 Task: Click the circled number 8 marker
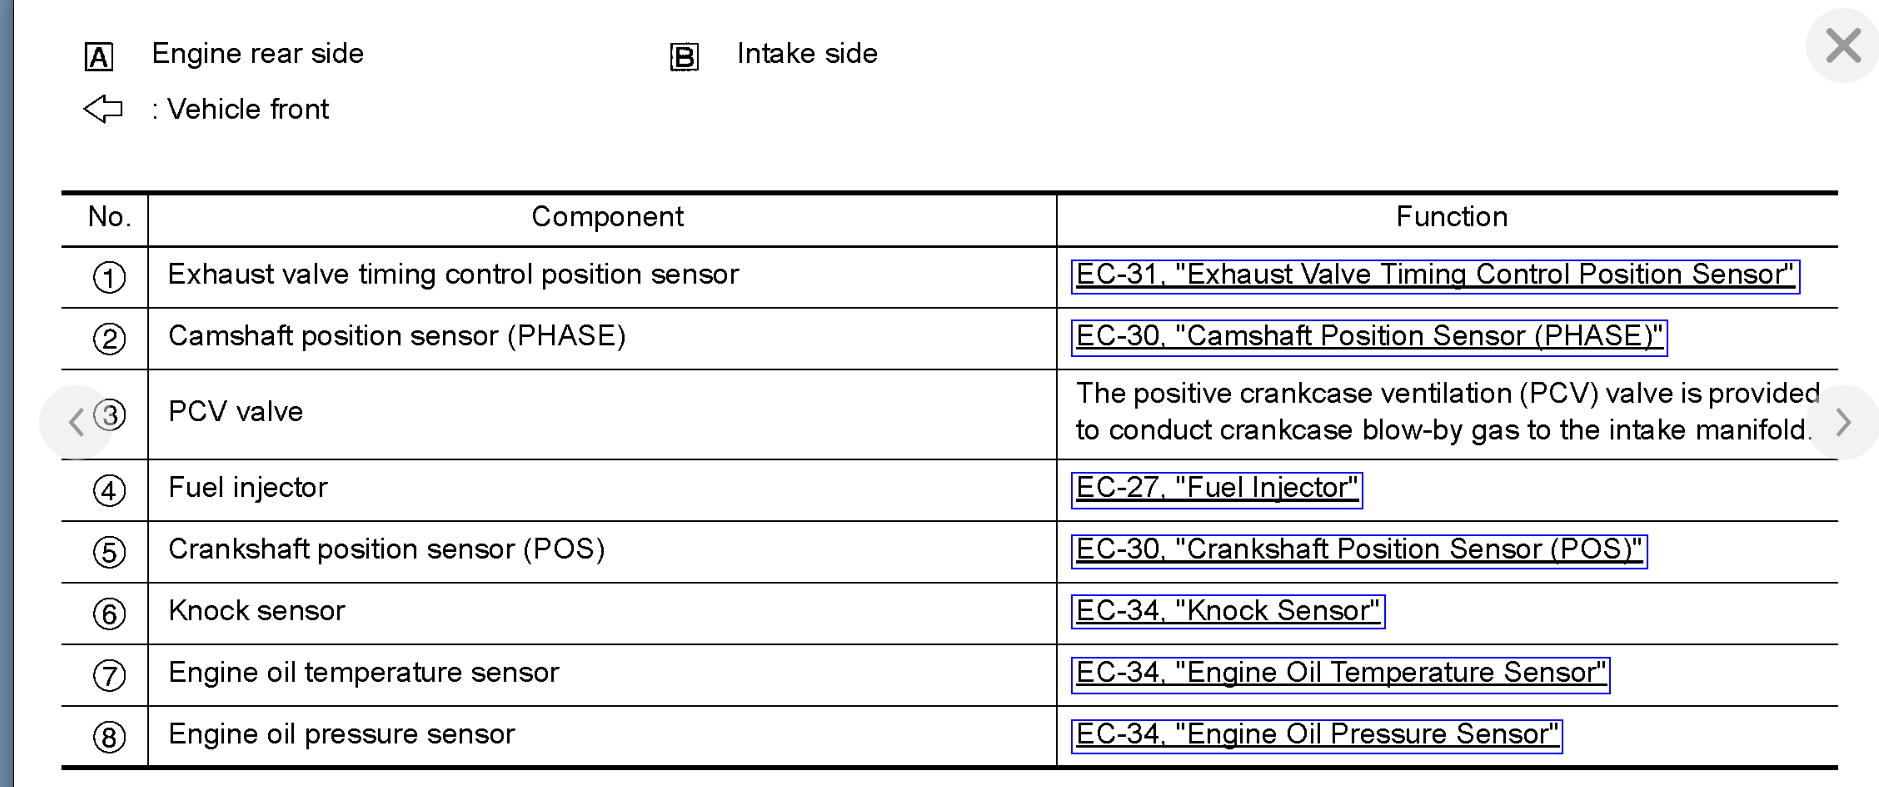pyautogui.click(x=109, y=737)
